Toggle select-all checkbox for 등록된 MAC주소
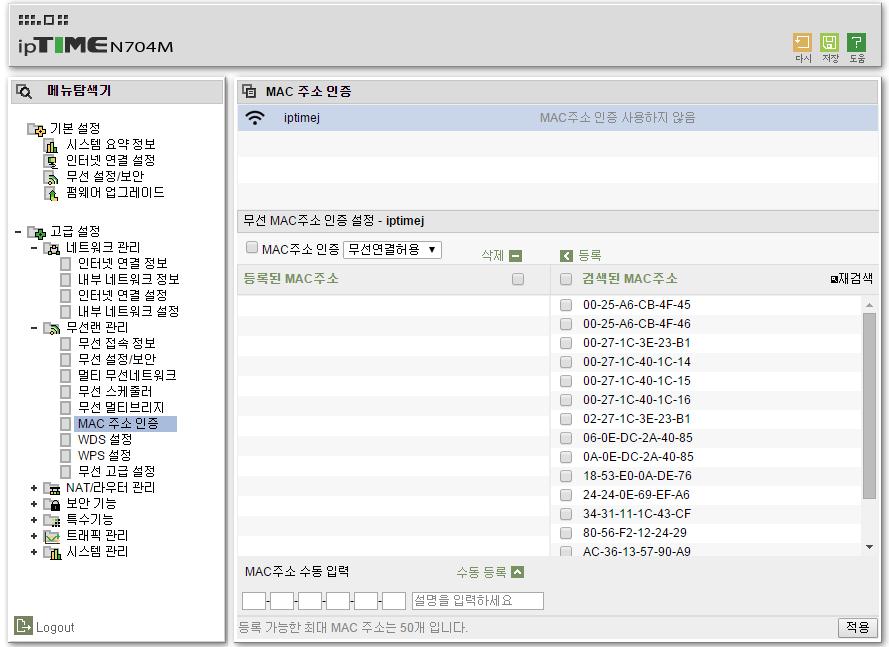This screenshot has height=647, width=889. 518,279
